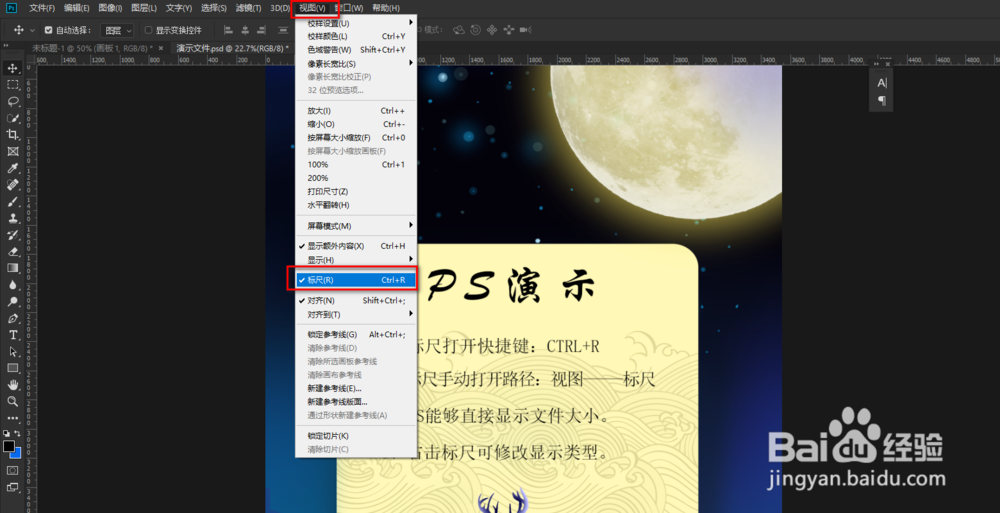Toggle 对齐(N) snap option
This screenshot has height=513, width=1000.
pos(356,301)
